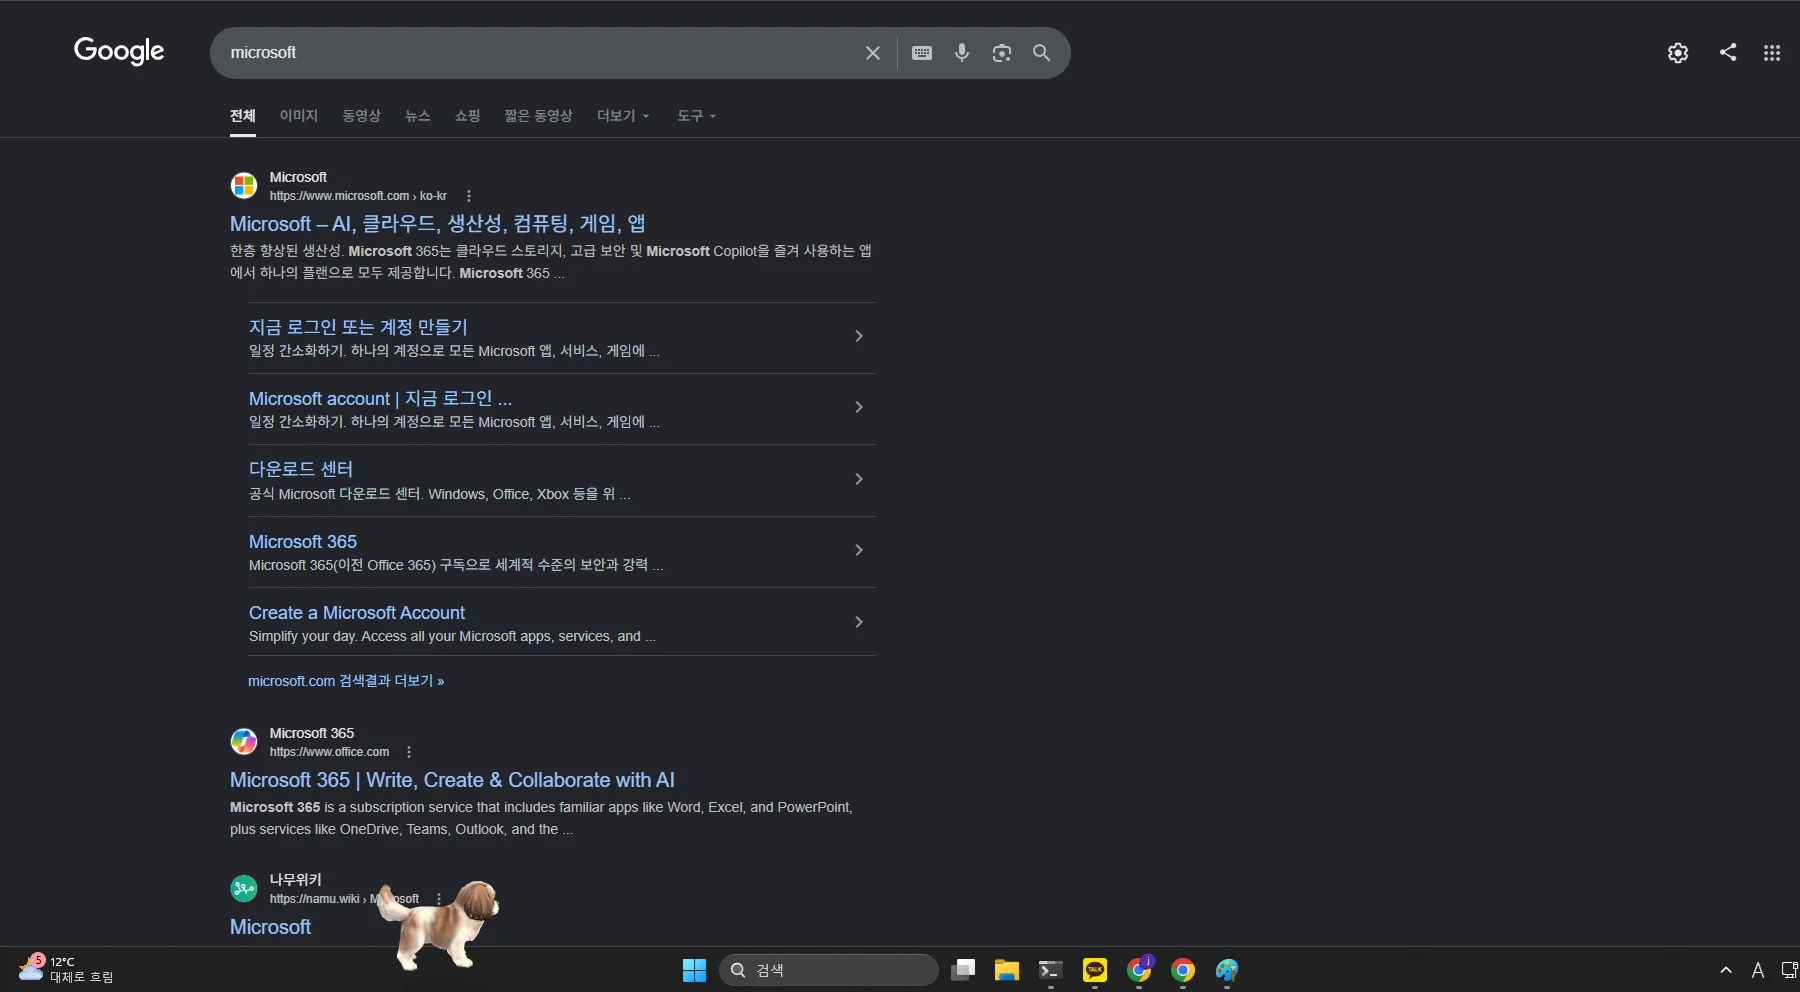Switch to the 짧은 동영상 tab
Viewport: 1800px width, 992px height.
point(539,116)
